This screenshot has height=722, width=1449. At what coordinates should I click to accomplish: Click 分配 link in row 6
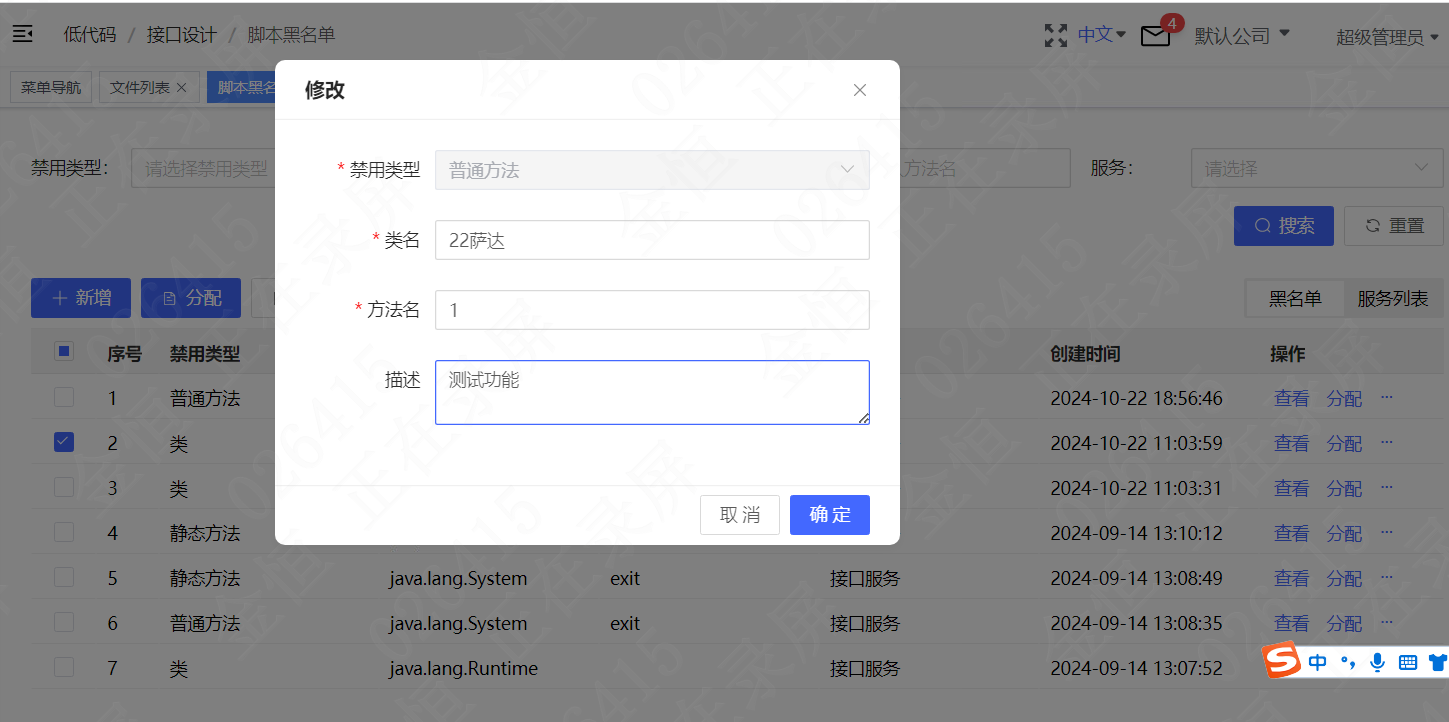coord(1344,623)
